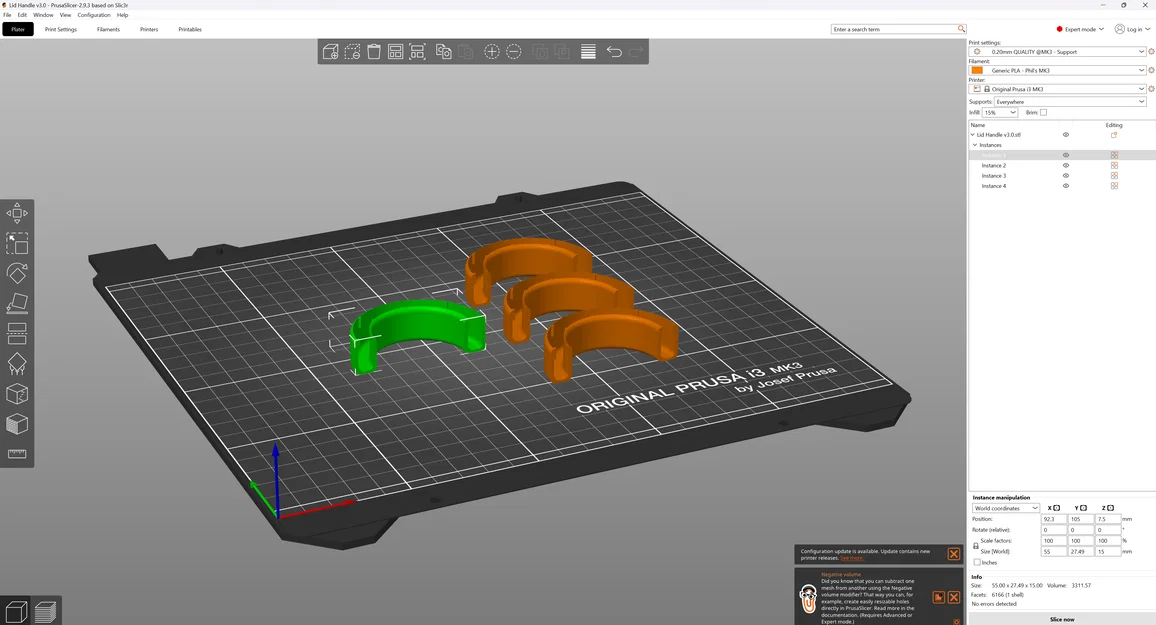
Task: Select the Rotate tool
Action: click(x=17, y=273)
